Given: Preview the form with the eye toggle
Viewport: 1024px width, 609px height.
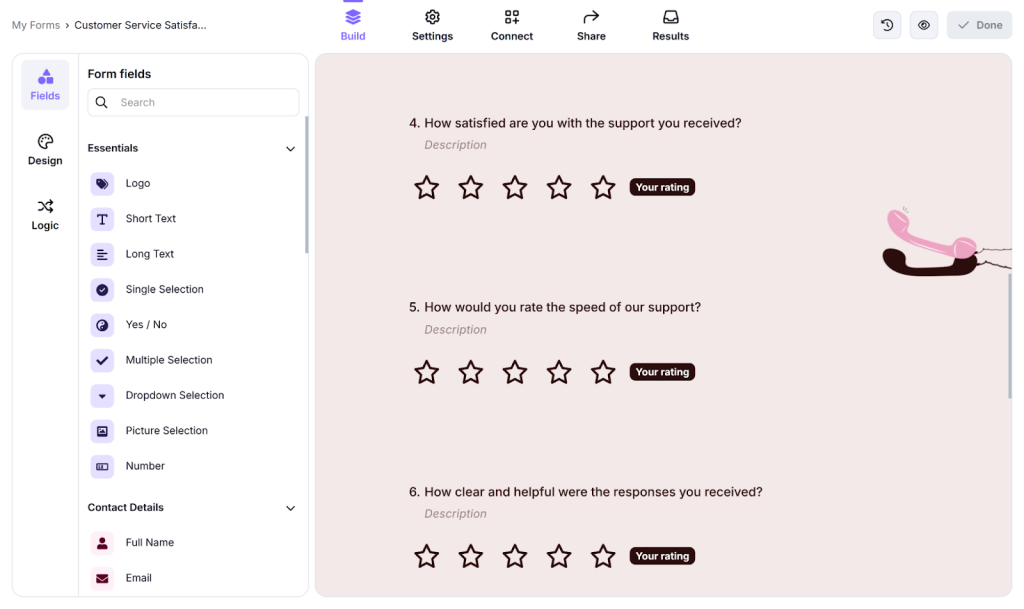Looking at the screenshot, I should click(921, 24).
